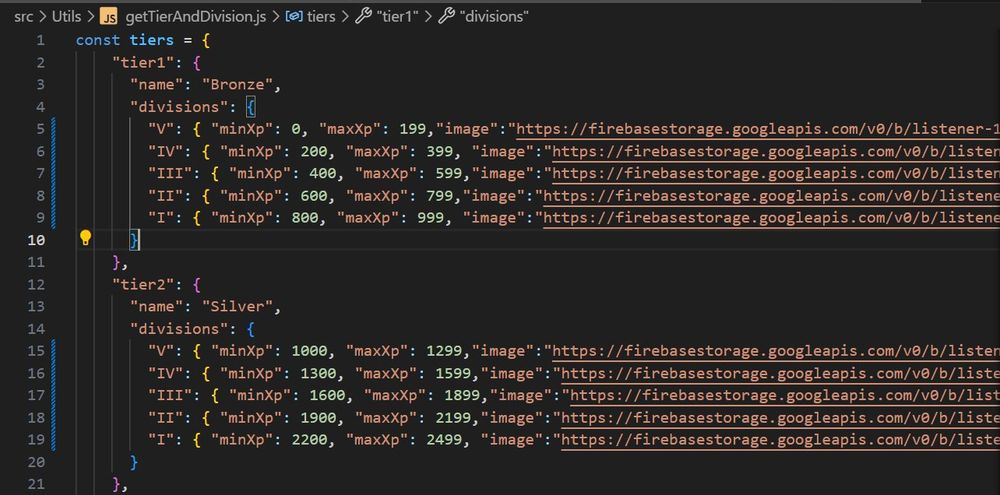The height and width of the screenshot is (495, 1000).
Task: Click "name" key on line 13
Action: 156,307
